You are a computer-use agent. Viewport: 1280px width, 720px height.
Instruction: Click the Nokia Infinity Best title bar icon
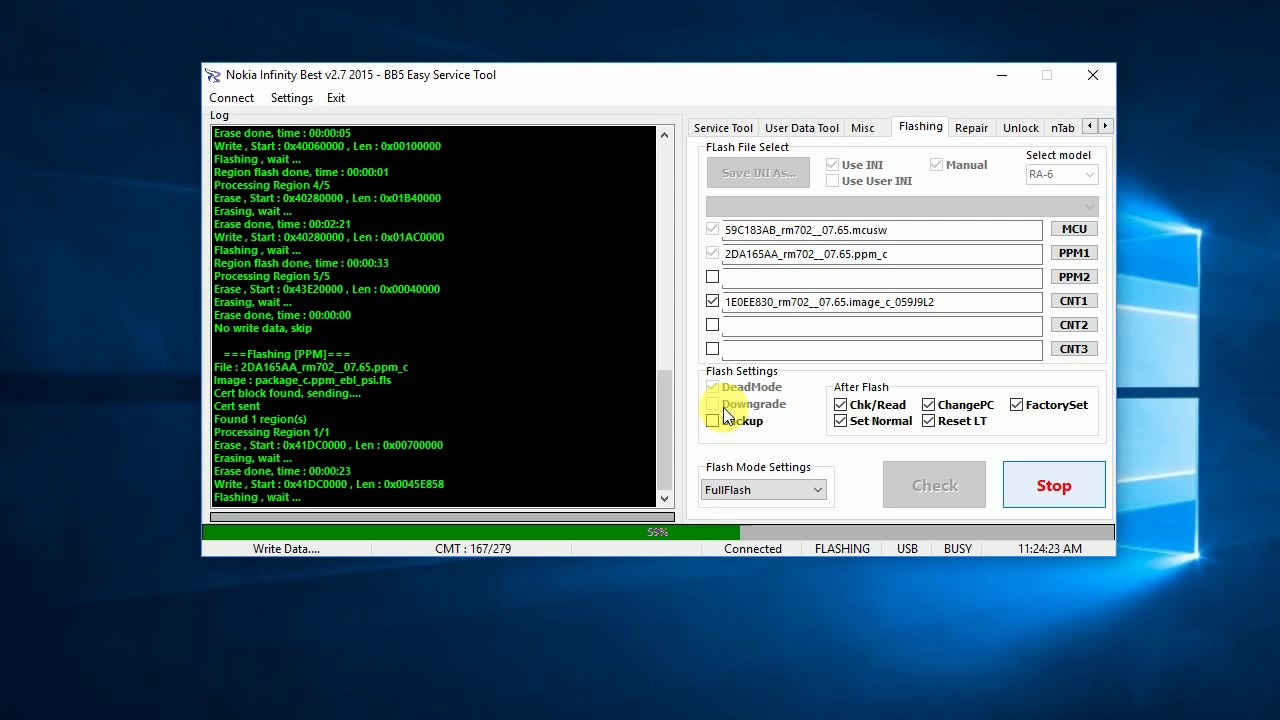(213, 75)
